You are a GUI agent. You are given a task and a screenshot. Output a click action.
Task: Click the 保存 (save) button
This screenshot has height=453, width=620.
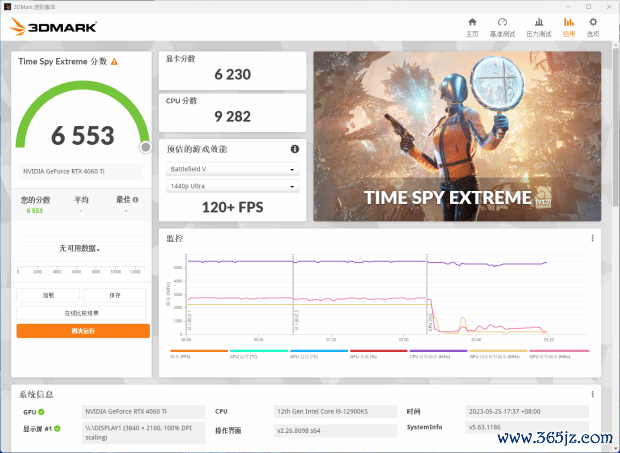pos(115,295)
